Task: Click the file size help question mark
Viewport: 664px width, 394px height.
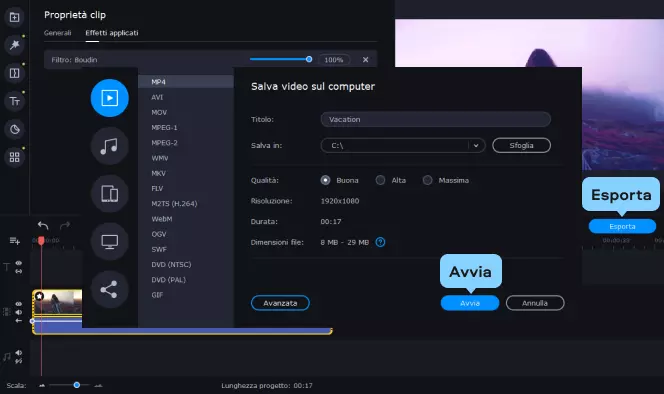Action: (x=380, y=242)
